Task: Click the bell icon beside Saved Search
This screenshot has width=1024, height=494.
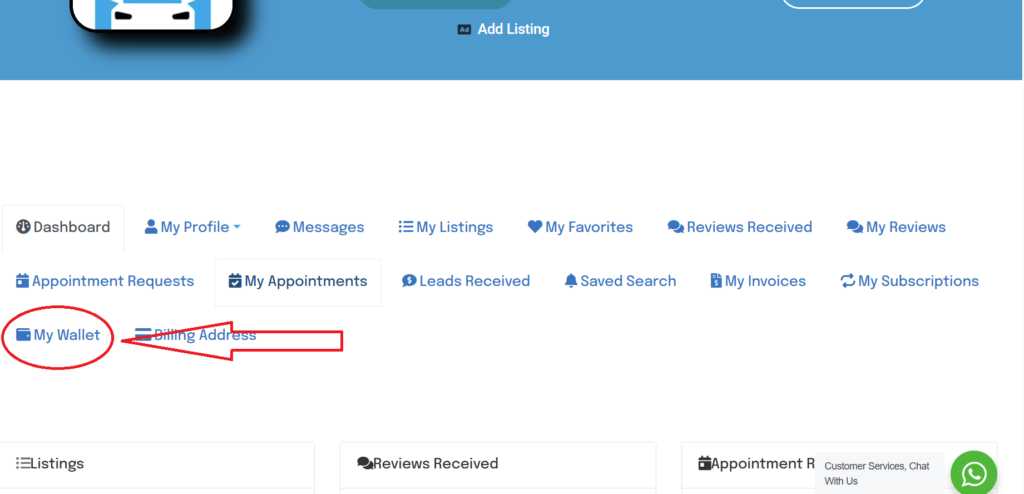Action: click(x=571, y=281)
